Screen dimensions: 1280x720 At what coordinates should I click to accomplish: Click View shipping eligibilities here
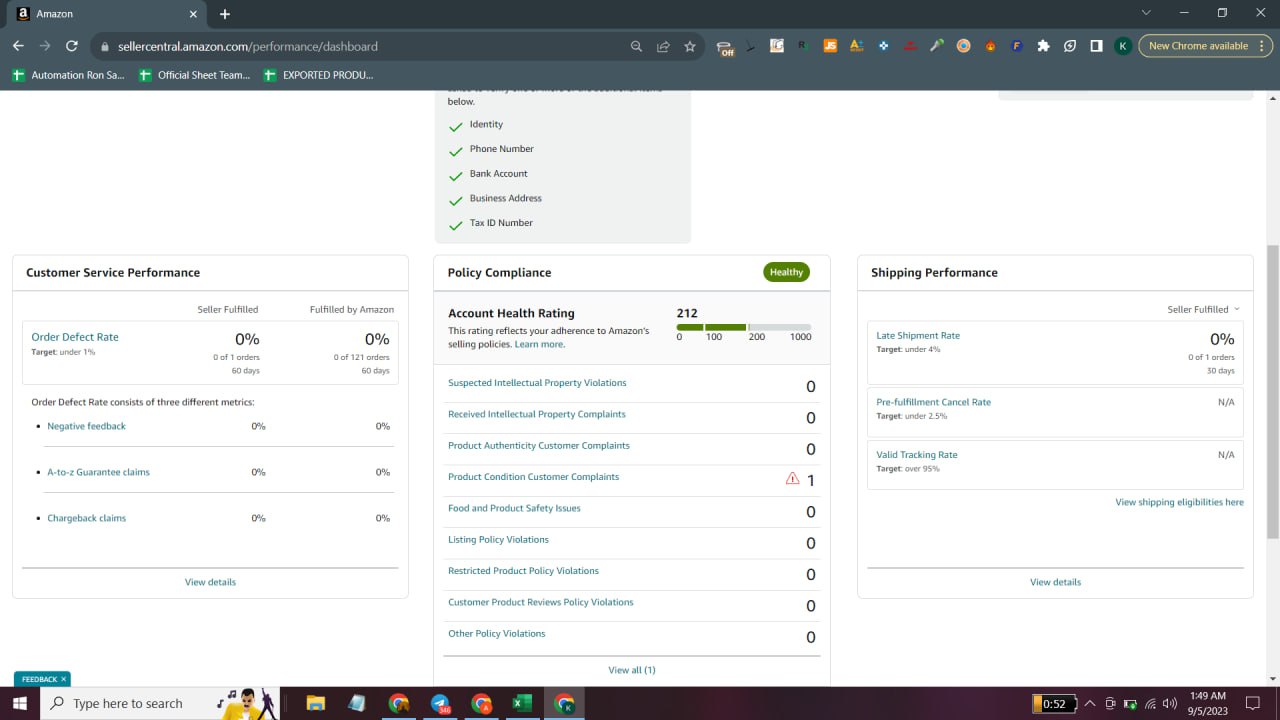pos(1180,502)
